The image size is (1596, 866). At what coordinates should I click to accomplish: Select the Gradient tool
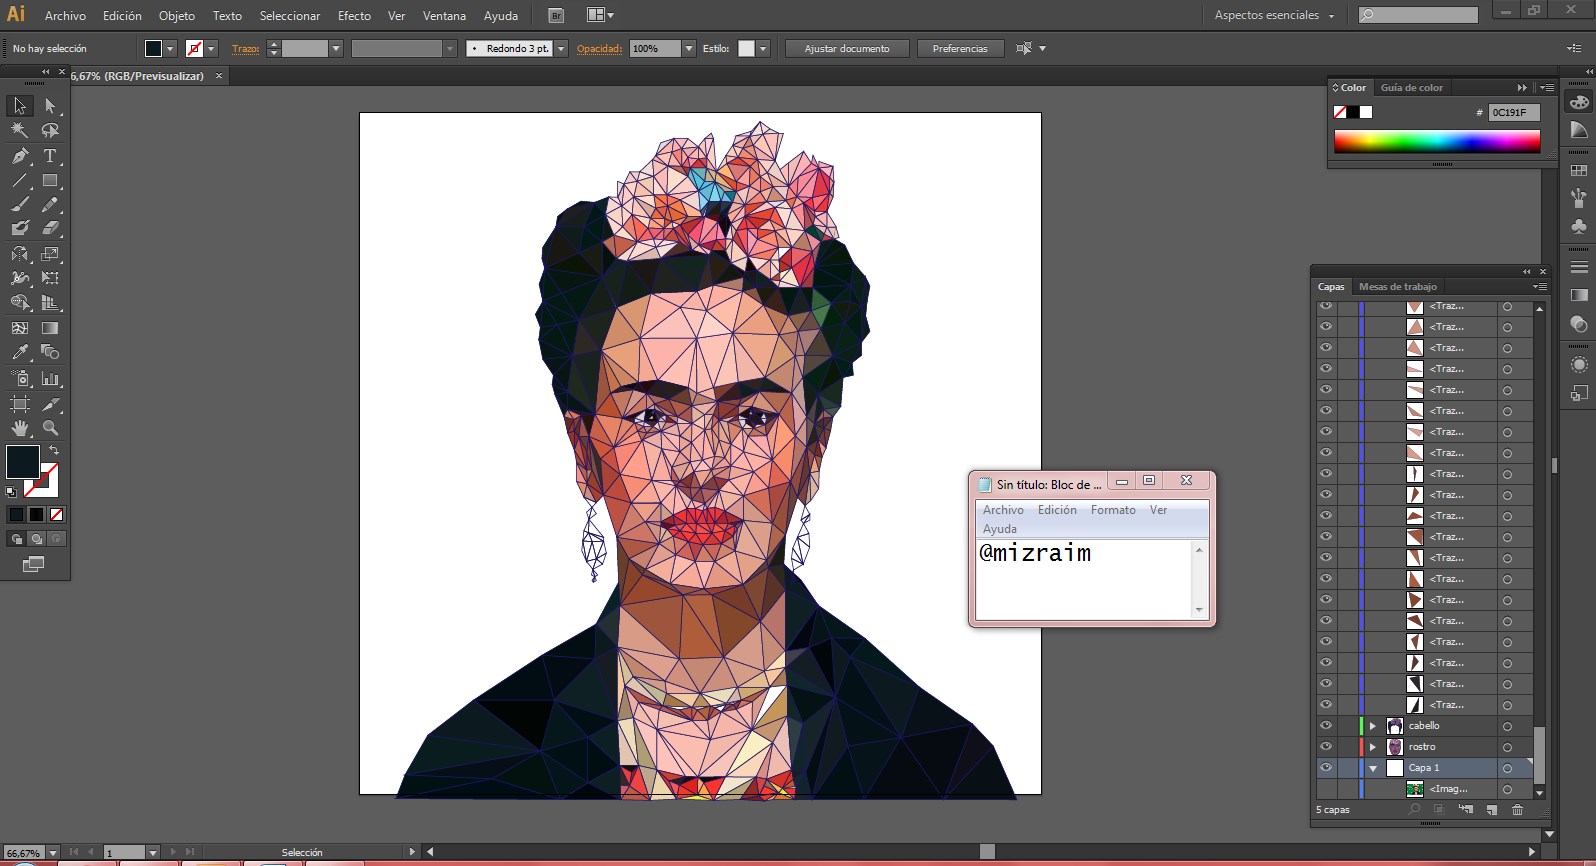tap(50, 328)
